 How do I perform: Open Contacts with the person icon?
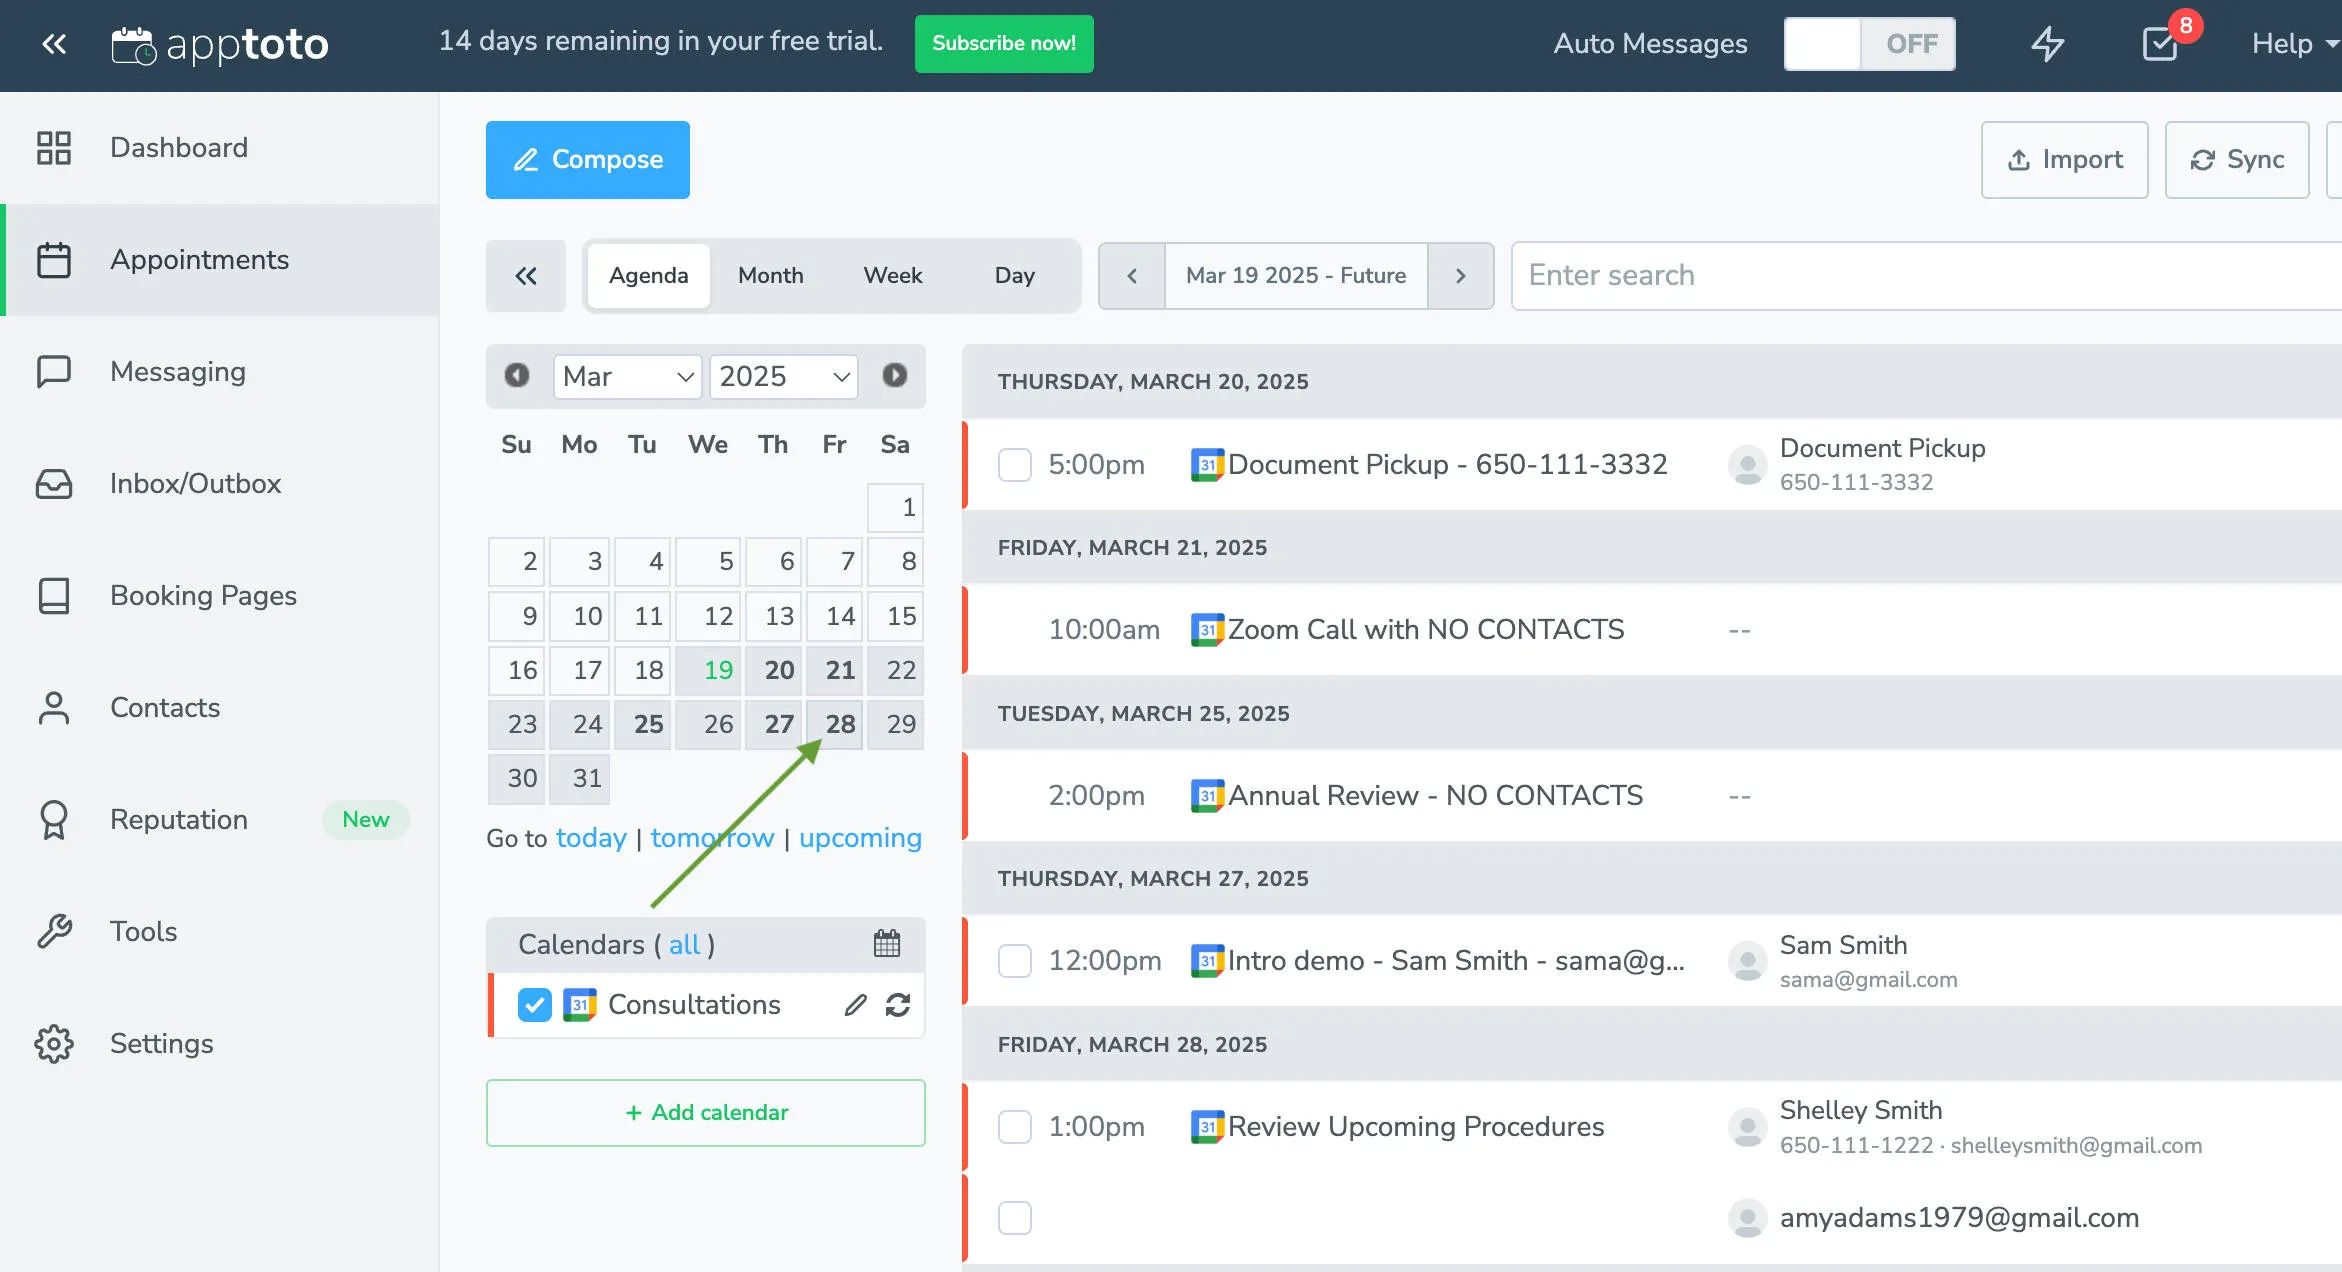54,707
